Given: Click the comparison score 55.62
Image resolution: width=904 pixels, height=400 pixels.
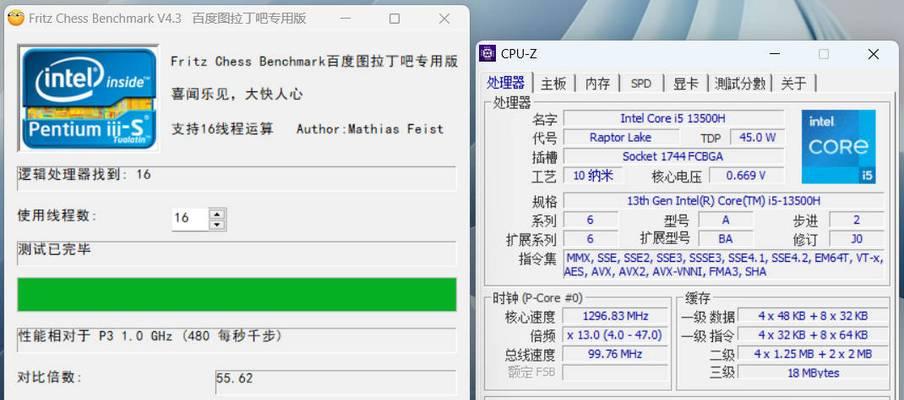Looking at the screenshot, I should (x=336, y=382).
